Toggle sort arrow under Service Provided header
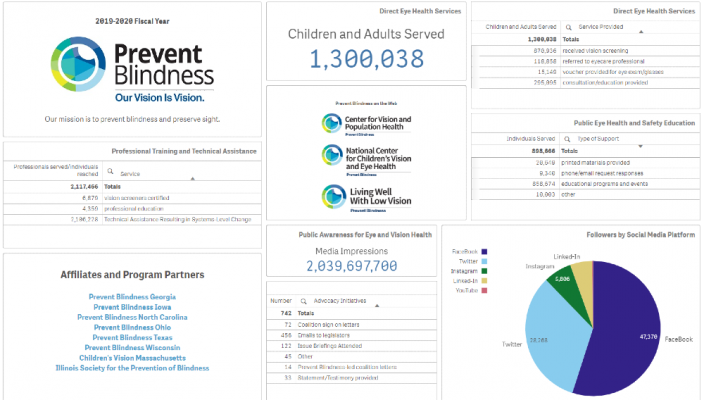 click(641, 32)
